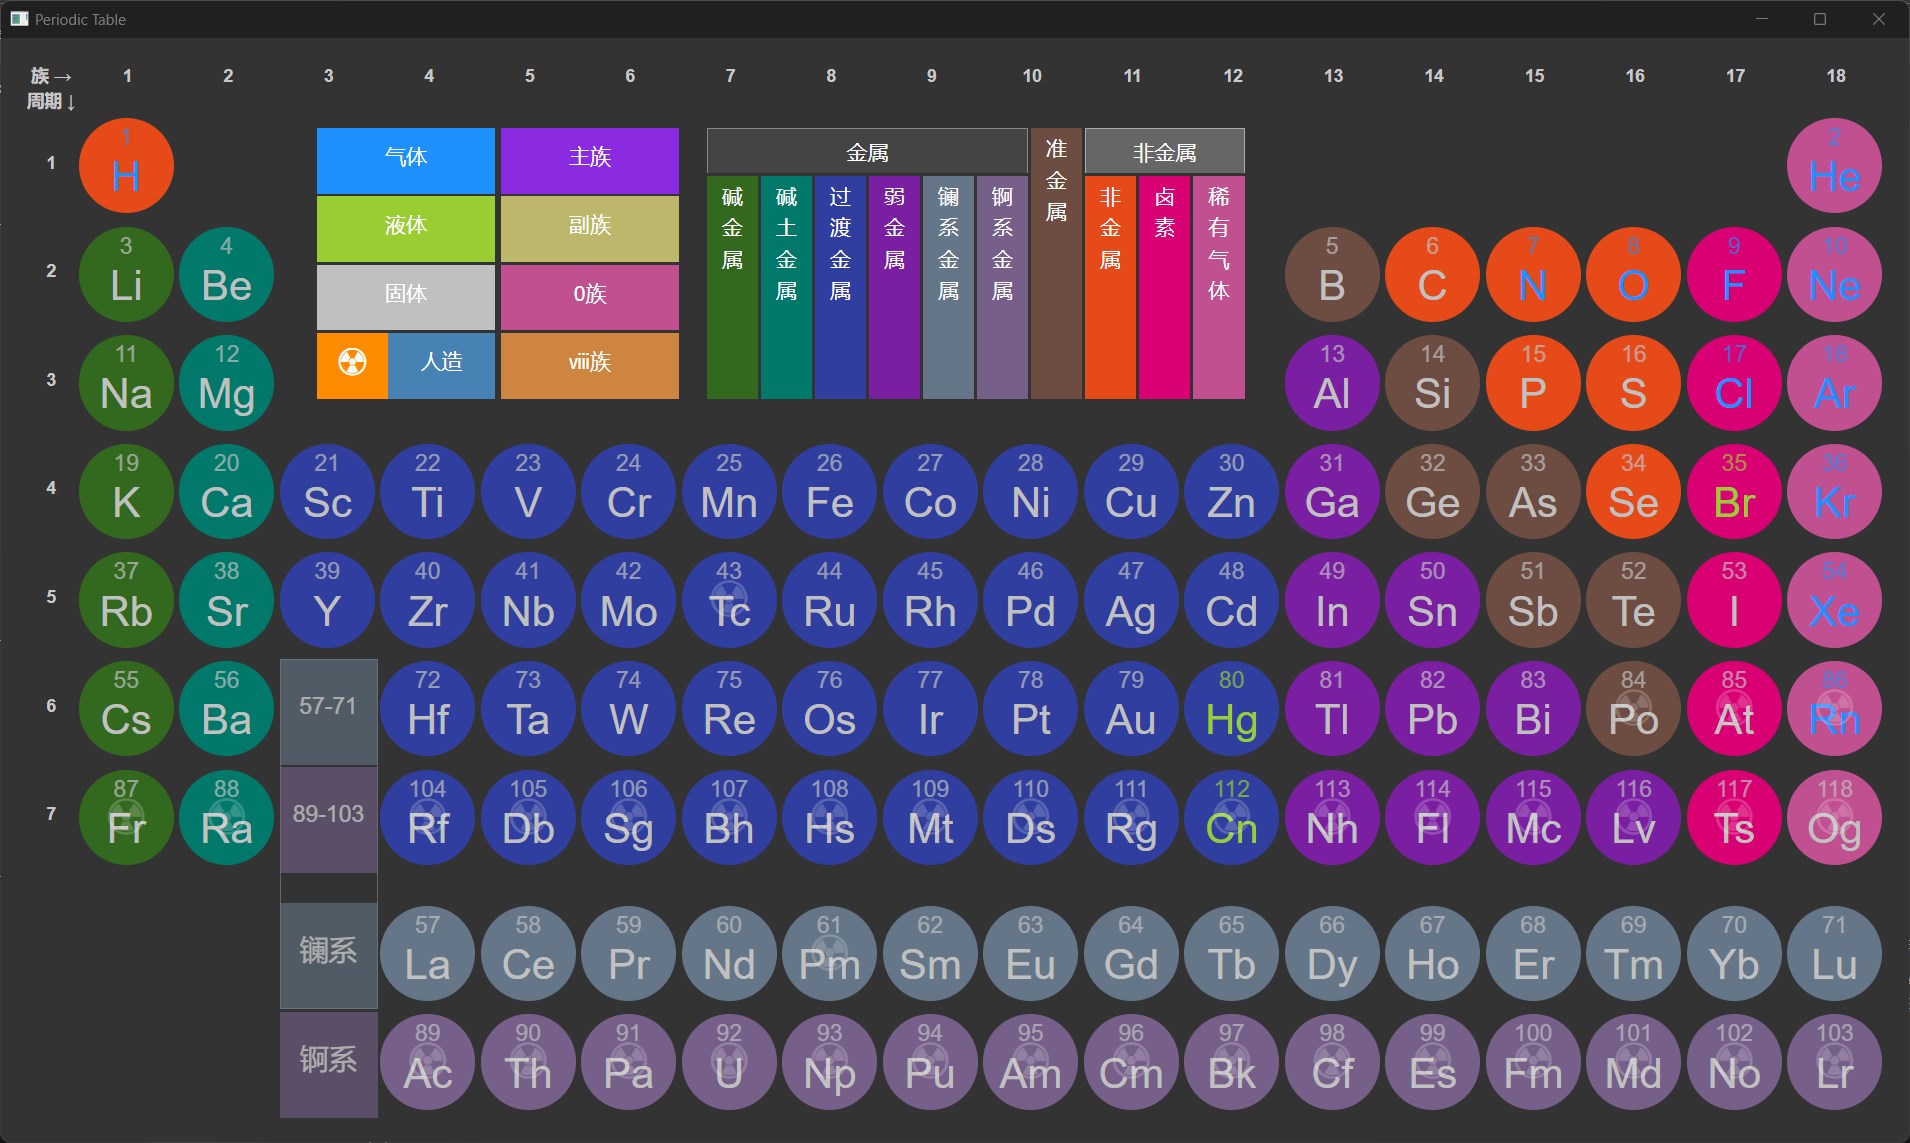Toggle the viii族 group filter
This screenshot has height=1143, width=1910.
[x=590, y=365]
